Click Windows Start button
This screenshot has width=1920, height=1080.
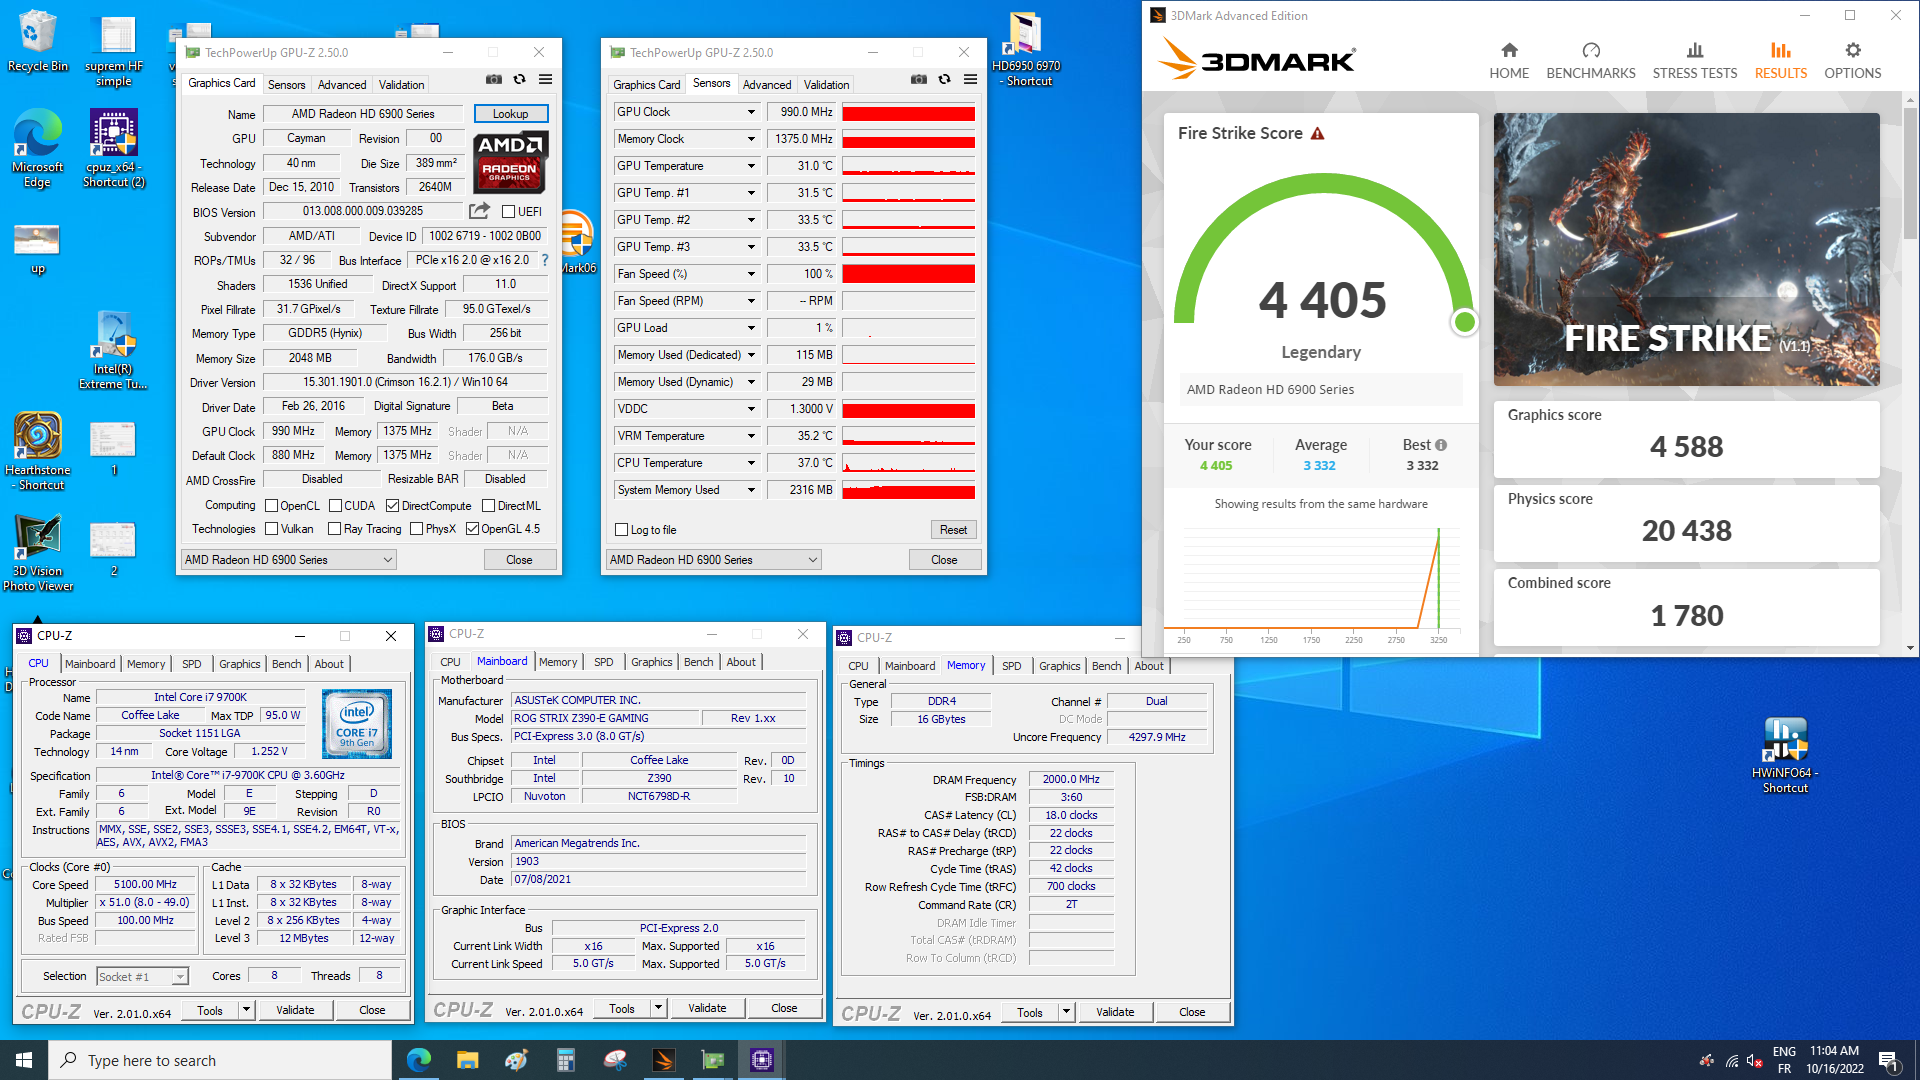(24, 1060)
